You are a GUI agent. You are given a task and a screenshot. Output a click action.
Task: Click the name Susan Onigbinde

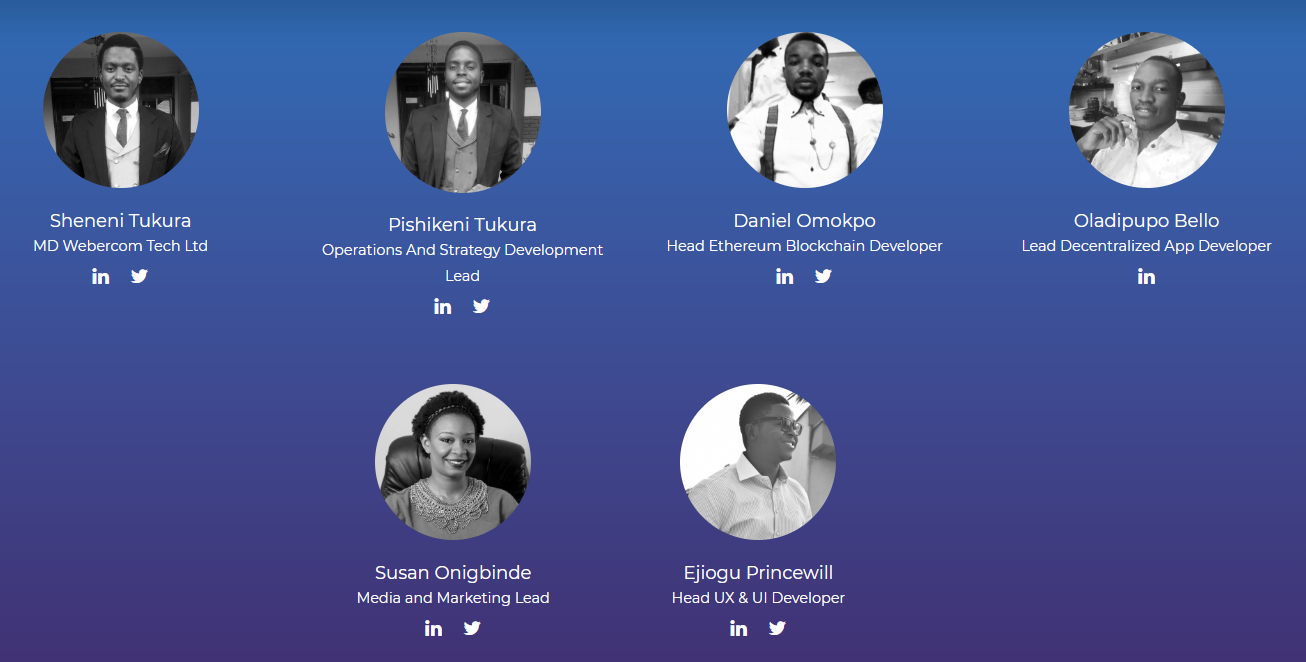[x=453, y=573]
